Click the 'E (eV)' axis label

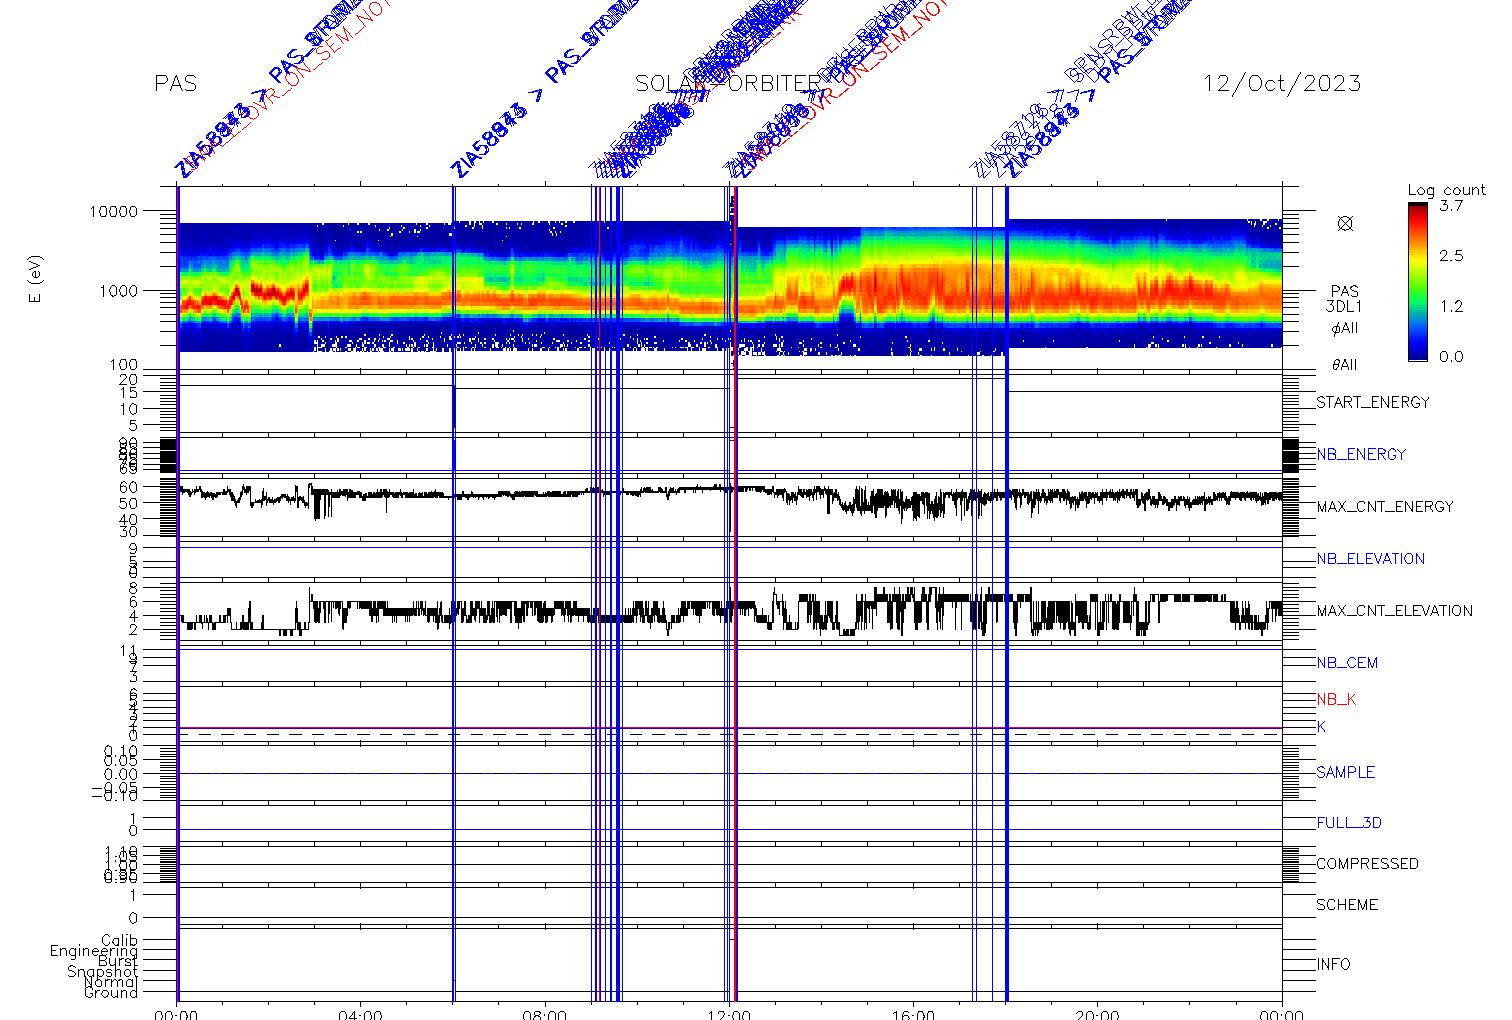click(37, 279)
